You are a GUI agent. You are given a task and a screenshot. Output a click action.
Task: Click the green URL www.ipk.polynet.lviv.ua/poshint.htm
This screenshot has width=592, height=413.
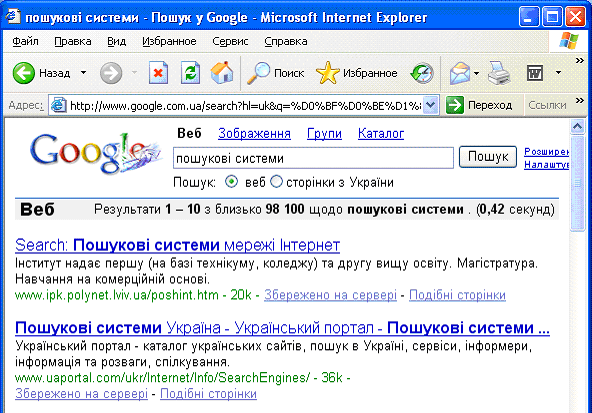pos(117,295)
